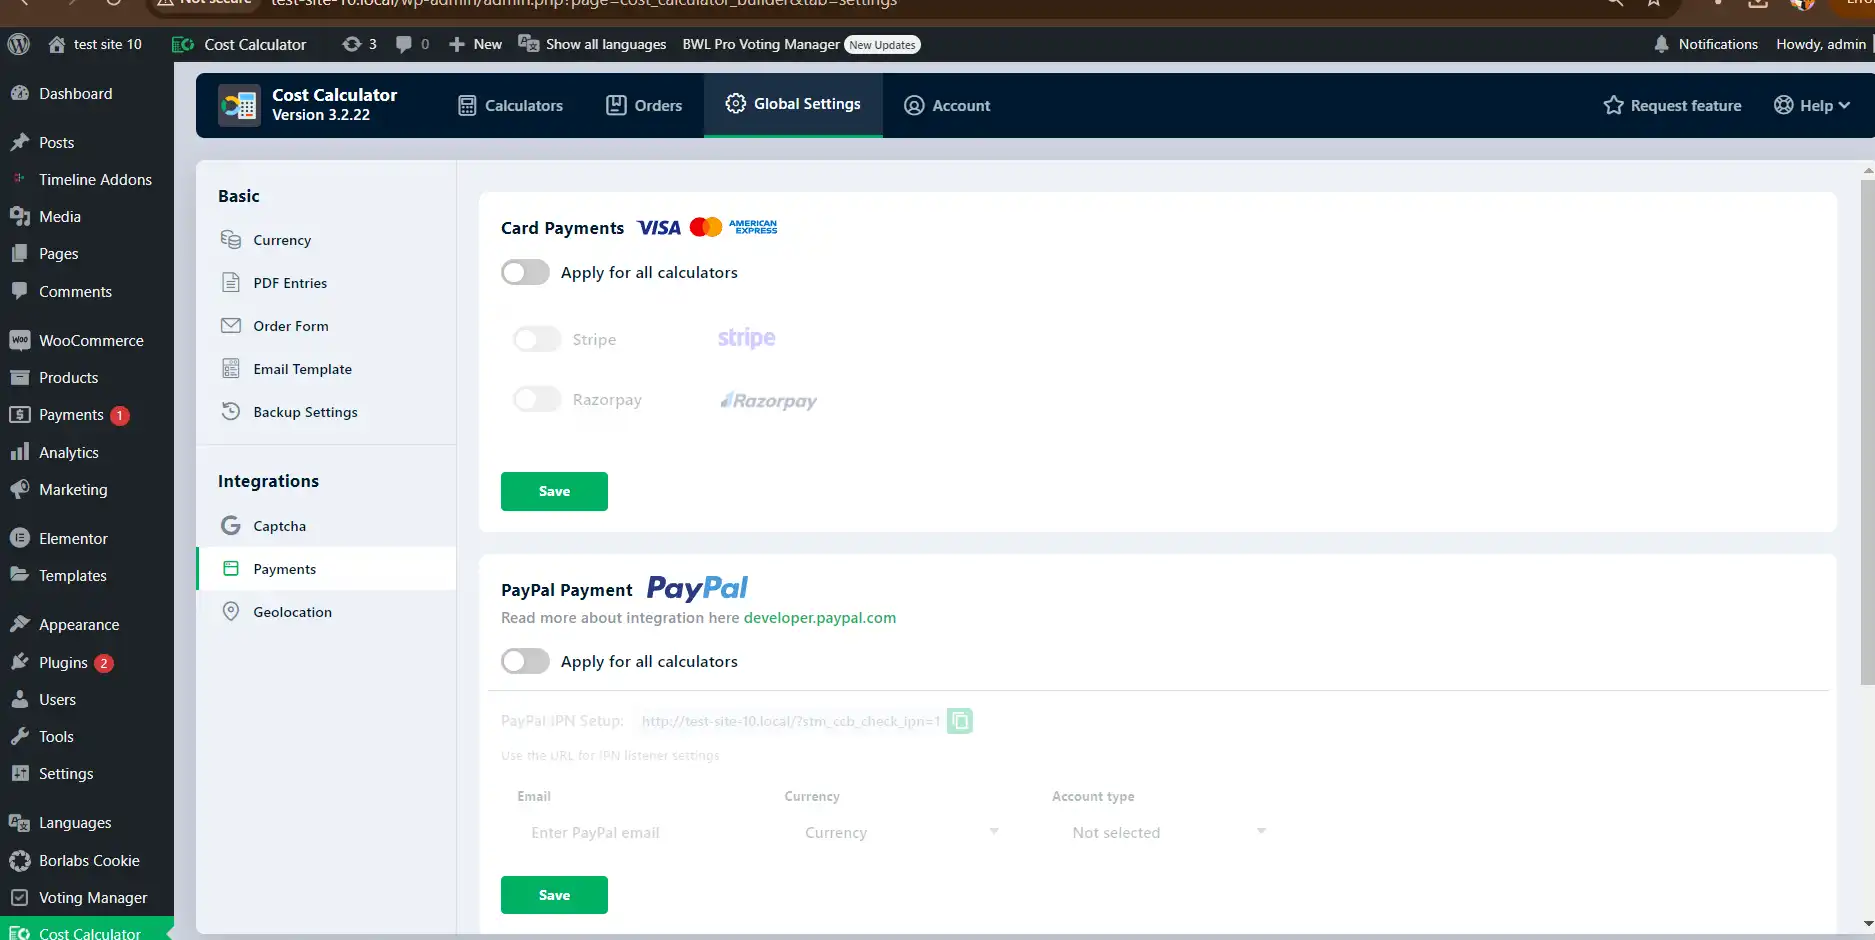Screen dimensions: 1875x940
Task: Click the Email Template icon
Action: [x=231, y=369]
